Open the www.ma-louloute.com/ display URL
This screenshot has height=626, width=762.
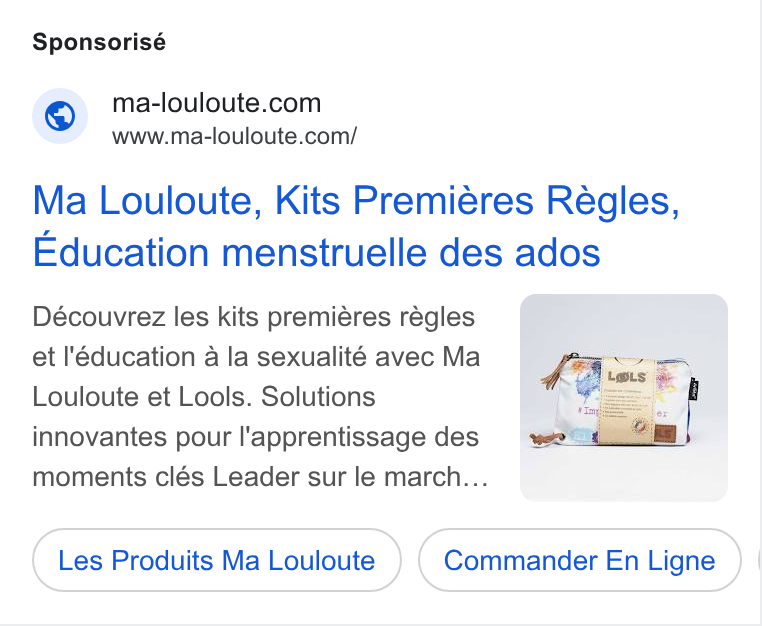pyautogui.click(x=234, y=136)
